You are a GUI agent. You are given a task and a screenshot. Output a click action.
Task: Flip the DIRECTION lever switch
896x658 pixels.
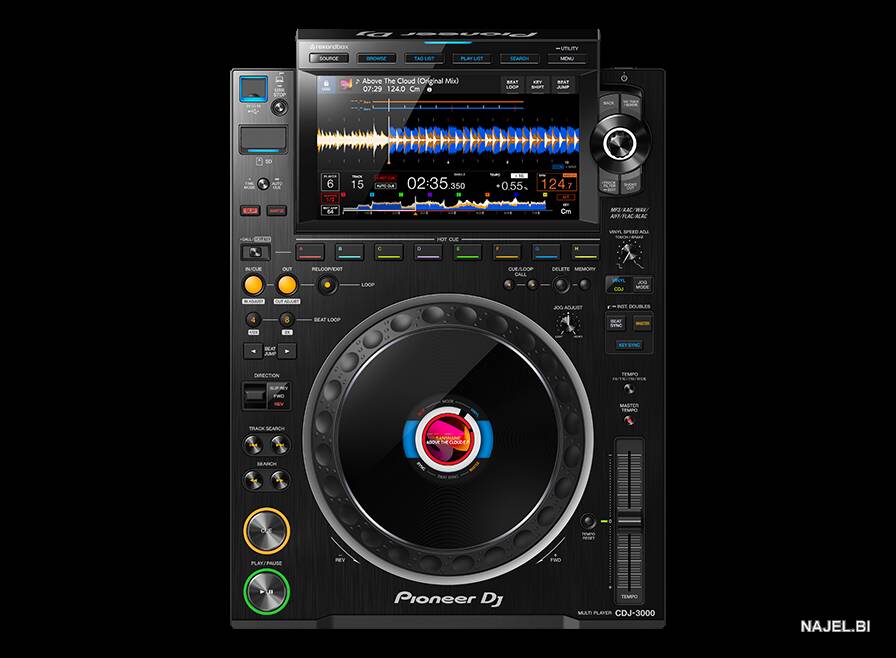click(x=254, y=394)
